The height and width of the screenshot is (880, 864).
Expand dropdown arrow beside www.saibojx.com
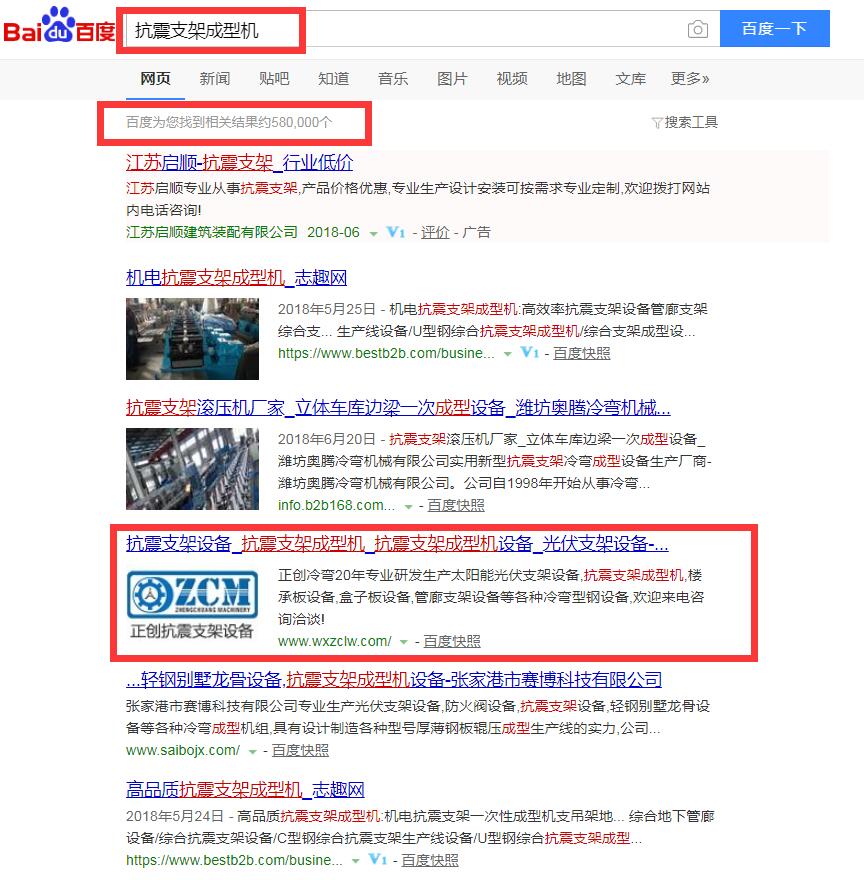[252, 751]
